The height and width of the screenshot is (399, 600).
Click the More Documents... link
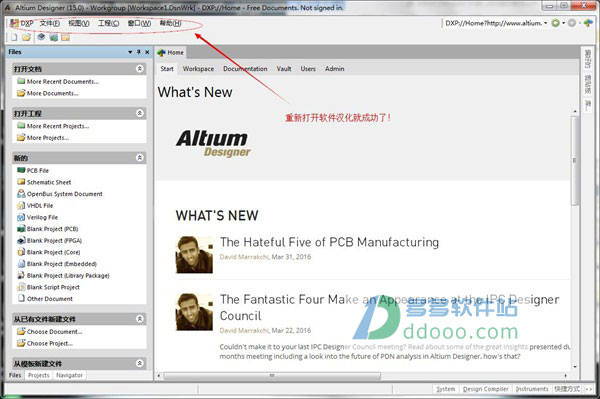coord(52,93)
